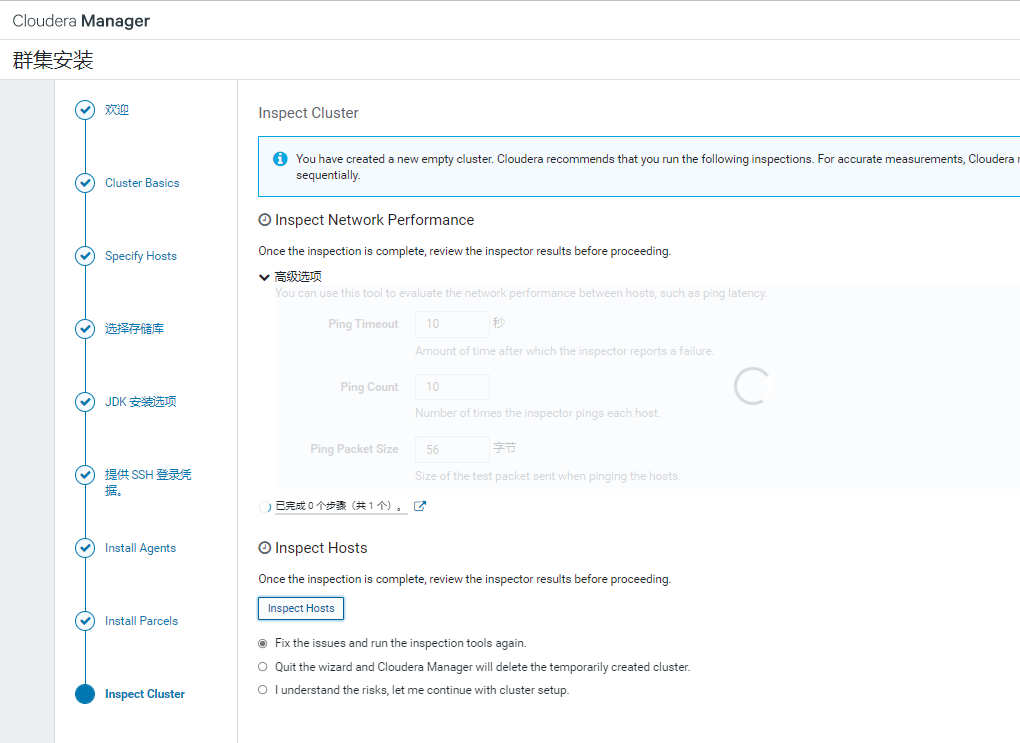This screenshot has width=1020, height=743.
Task: Click the filled circle for Inspect Cluster step
Action: pos(85,694)
